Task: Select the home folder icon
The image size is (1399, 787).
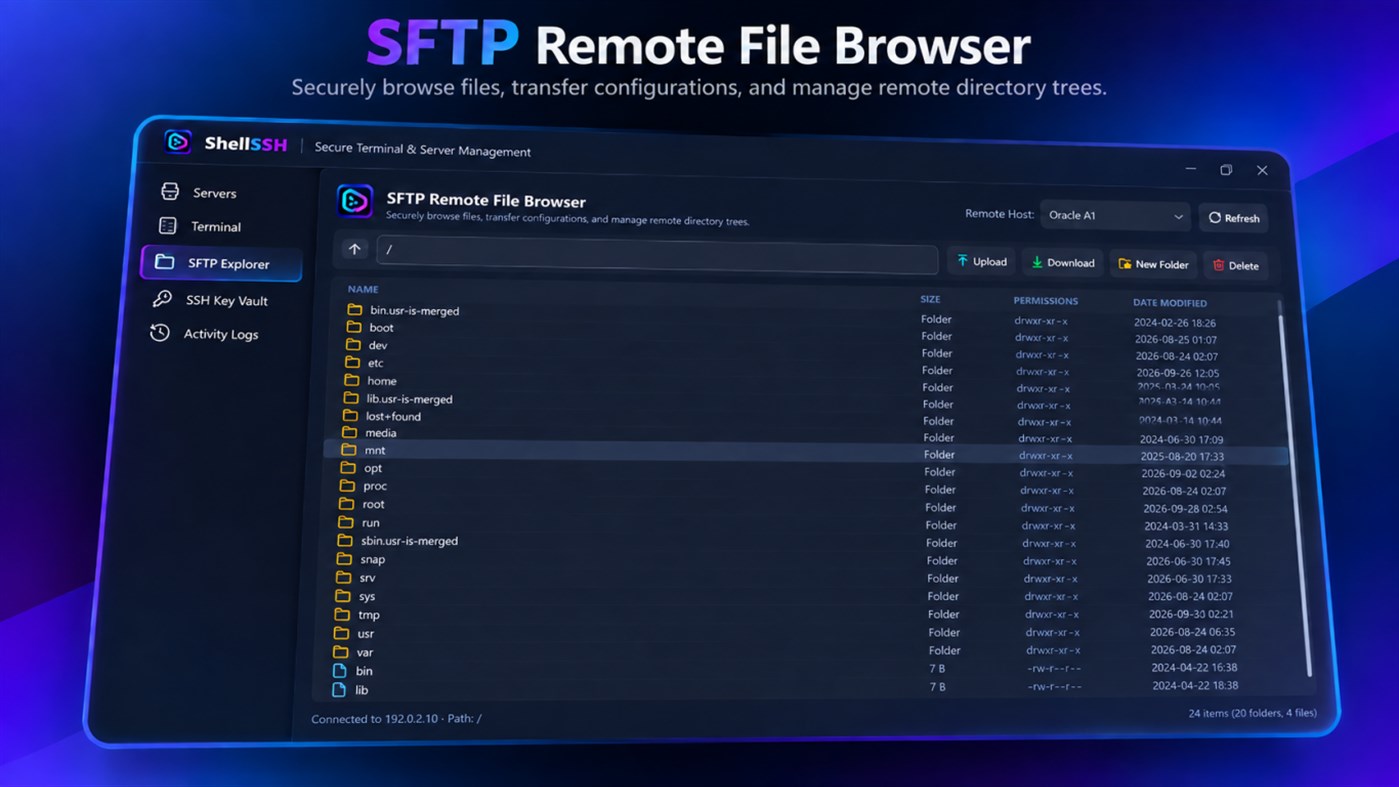Action: click(x=351, y=380)
